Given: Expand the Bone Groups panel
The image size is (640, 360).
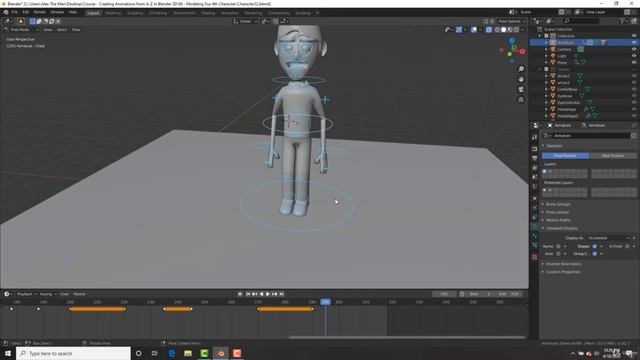Looking at the screenshot, I should point(558,204).
